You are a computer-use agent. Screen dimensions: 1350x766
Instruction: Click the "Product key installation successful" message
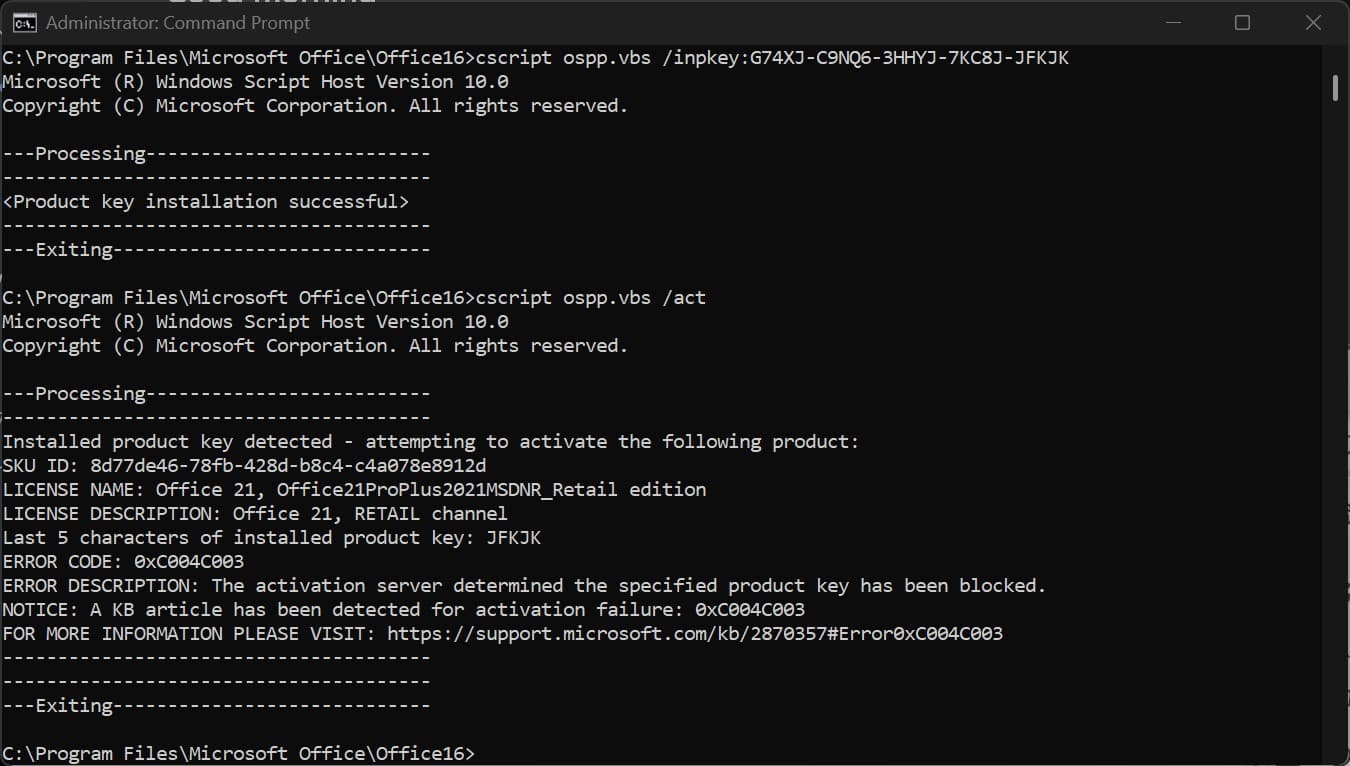[206, 201]
